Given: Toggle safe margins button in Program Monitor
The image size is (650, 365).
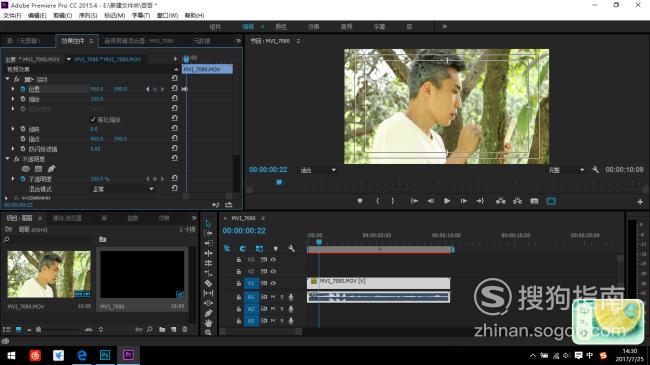Looking at the screenshot, I should click(551, 201).
